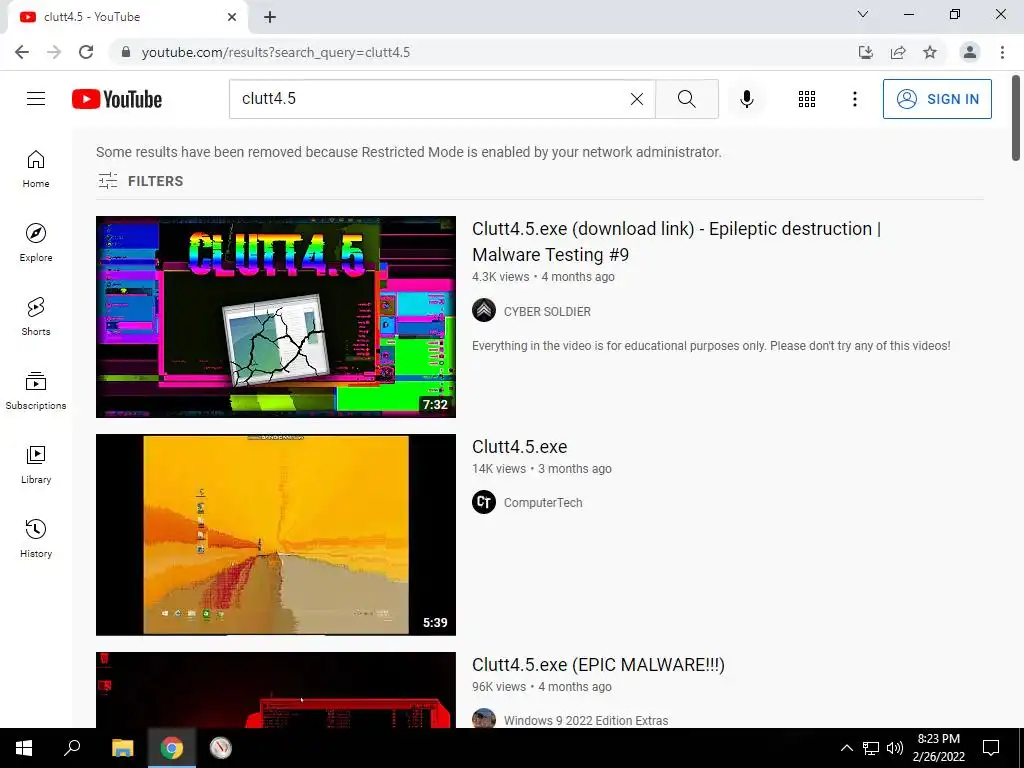Click the page vertical scrollbar

click(1016, 118)
